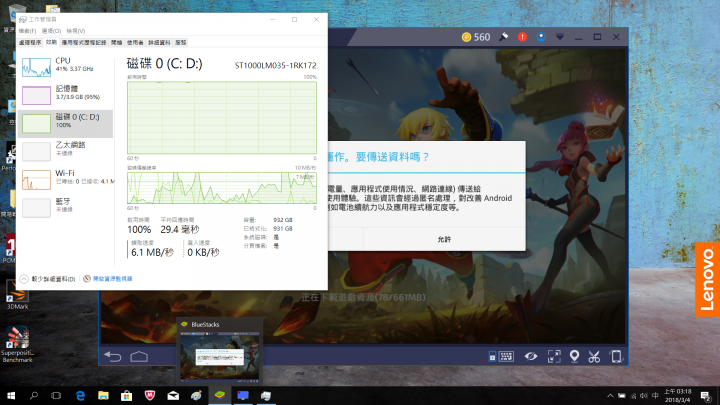
Task: Toggle BlueStacks overlay eye icon
Action: [x=531, y=356]
